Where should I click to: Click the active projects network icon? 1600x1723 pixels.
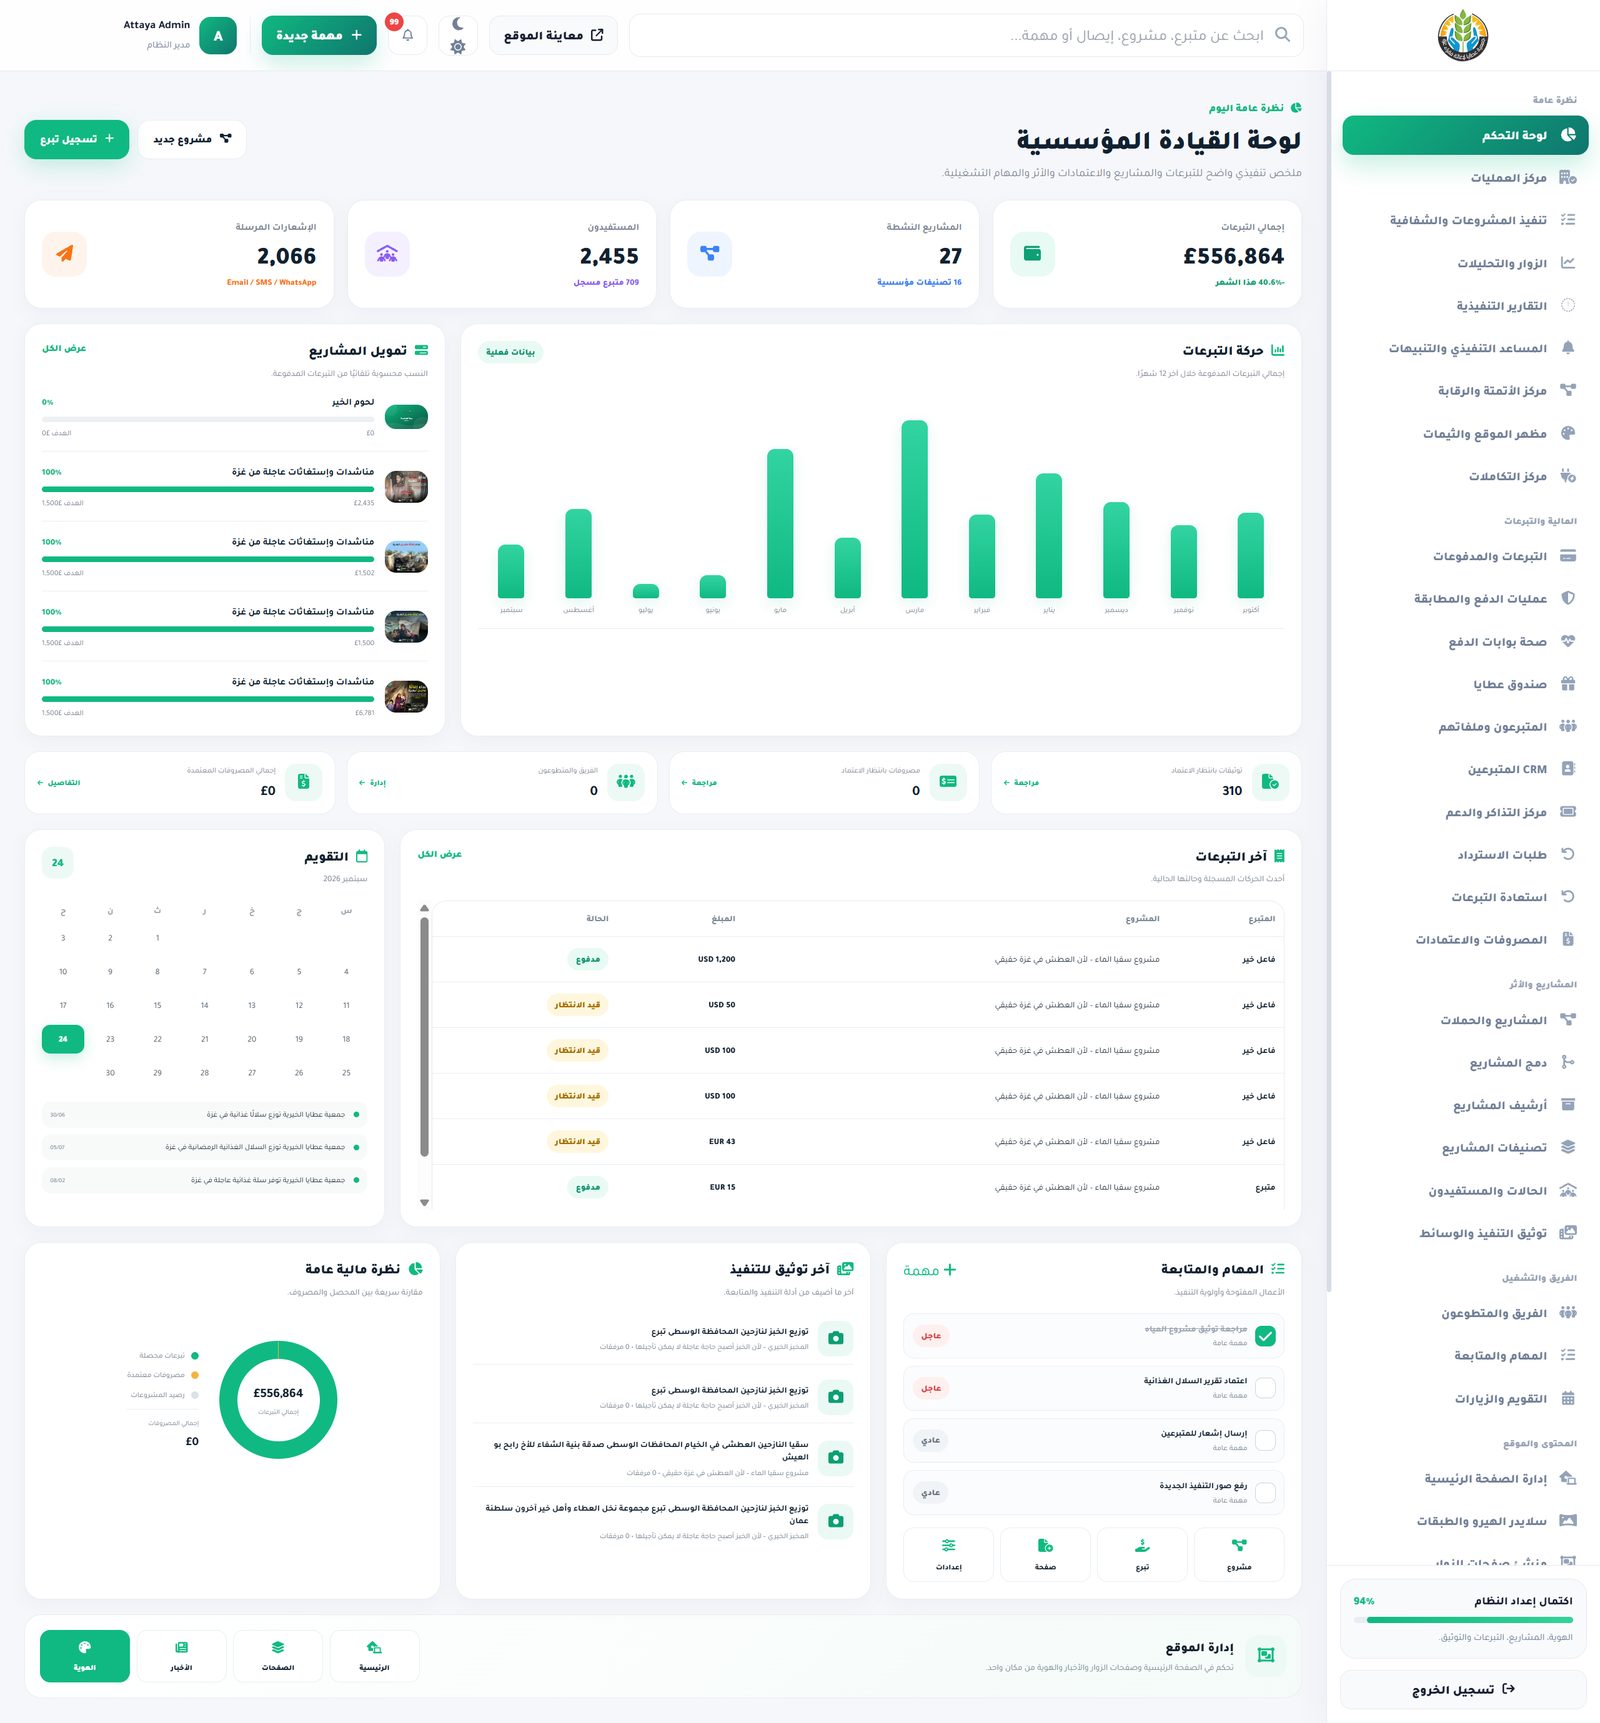coord(709,254)
